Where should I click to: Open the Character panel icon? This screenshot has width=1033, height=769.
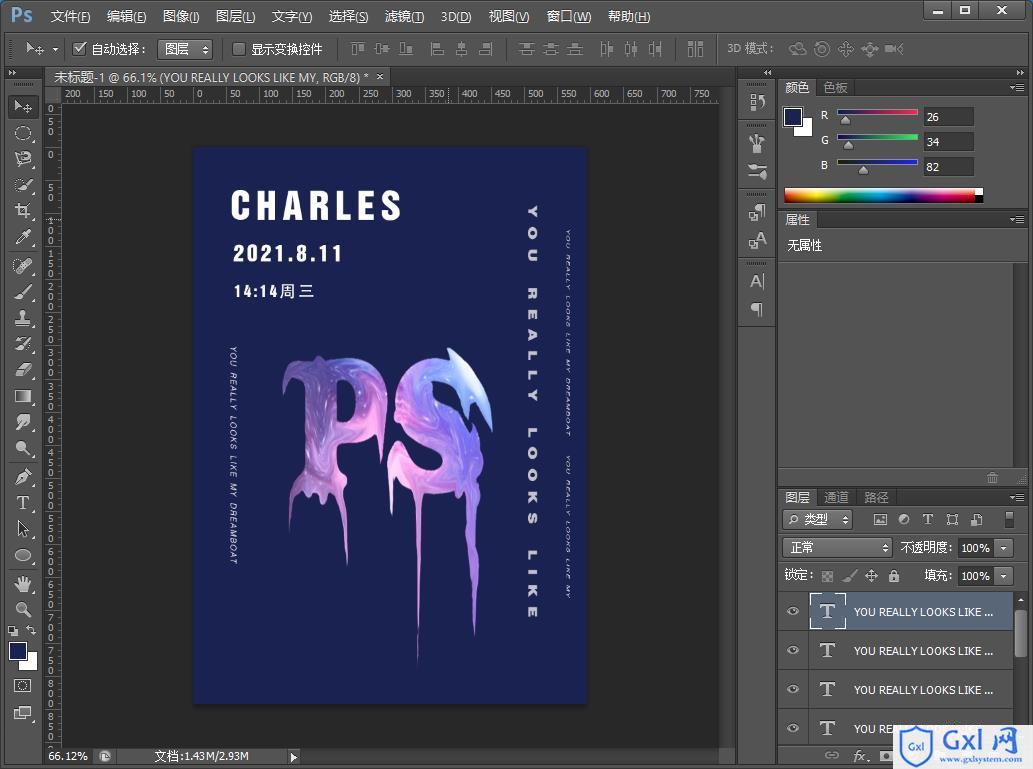(757, 281)
